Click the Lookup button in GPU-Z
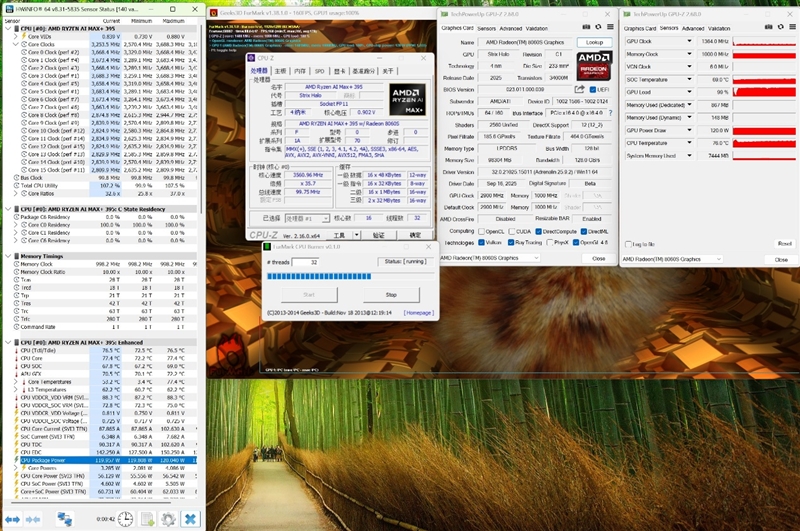The width and height of the screenshot is (800, 531). point(594,43)
